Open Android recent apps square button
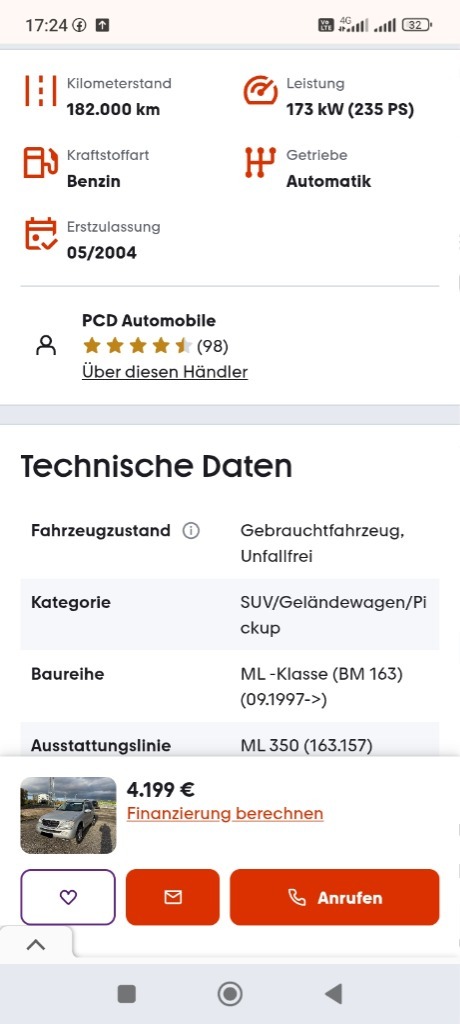The width and height of the screenshot is (460, 1024). pyautogui.click(x=126, y=994)
